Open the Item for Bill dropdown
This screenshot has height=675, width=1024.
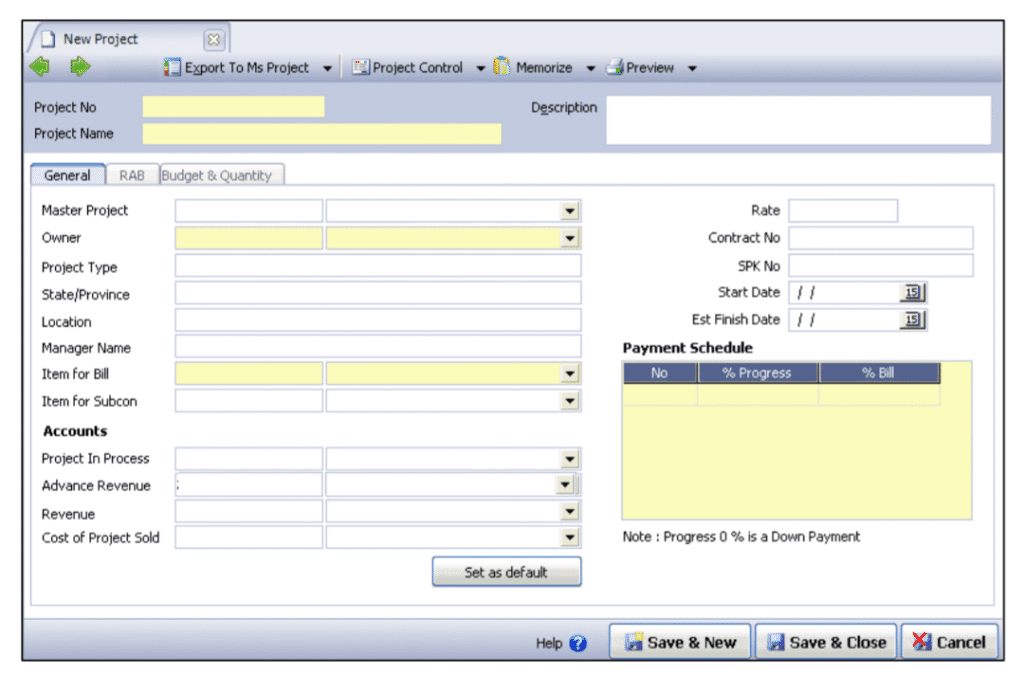pyautogui.click(x=570, y=373)
